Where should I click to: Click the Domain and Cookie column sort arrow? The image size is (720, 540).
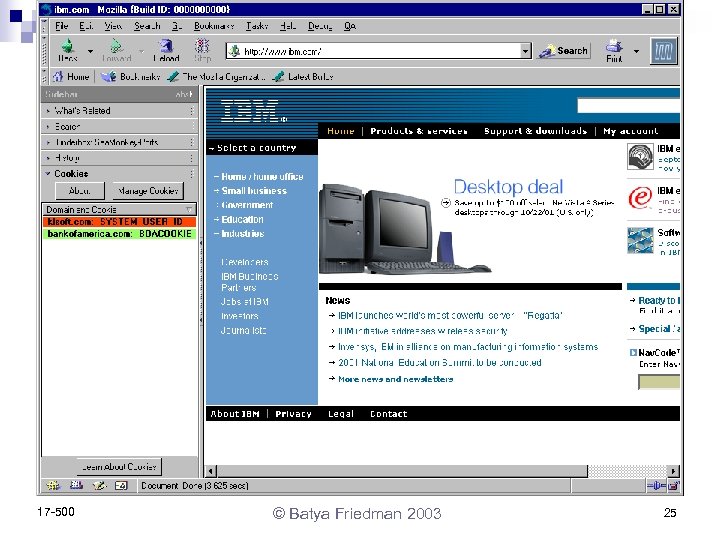point(189,209)
